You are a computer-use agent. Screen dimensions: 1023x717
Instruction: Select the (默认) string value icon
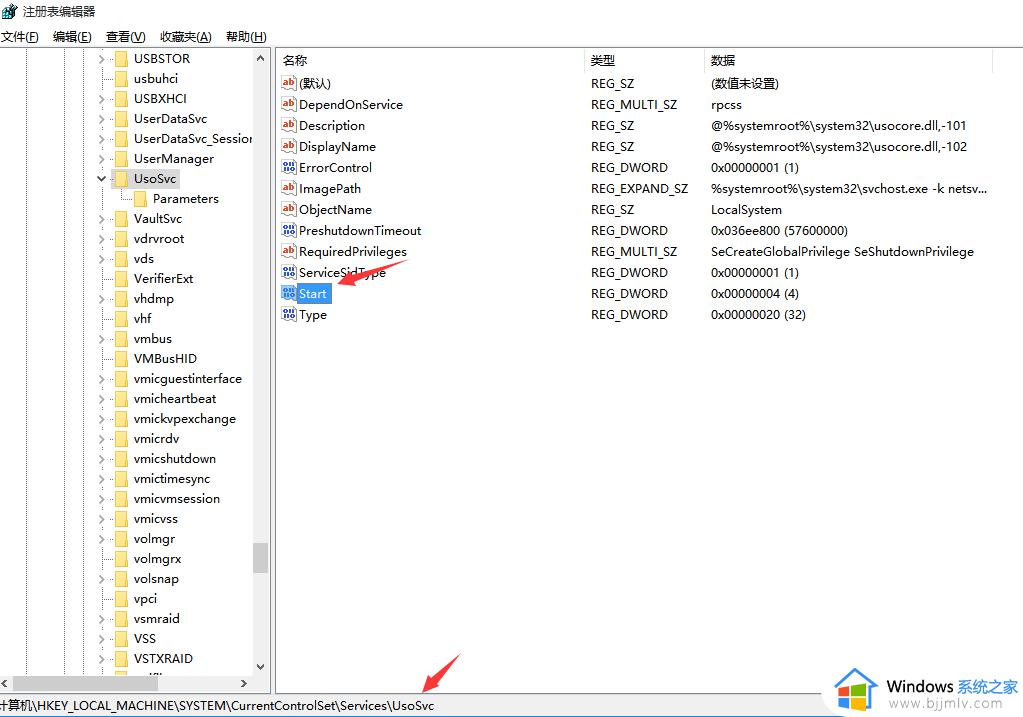point(288,83)
